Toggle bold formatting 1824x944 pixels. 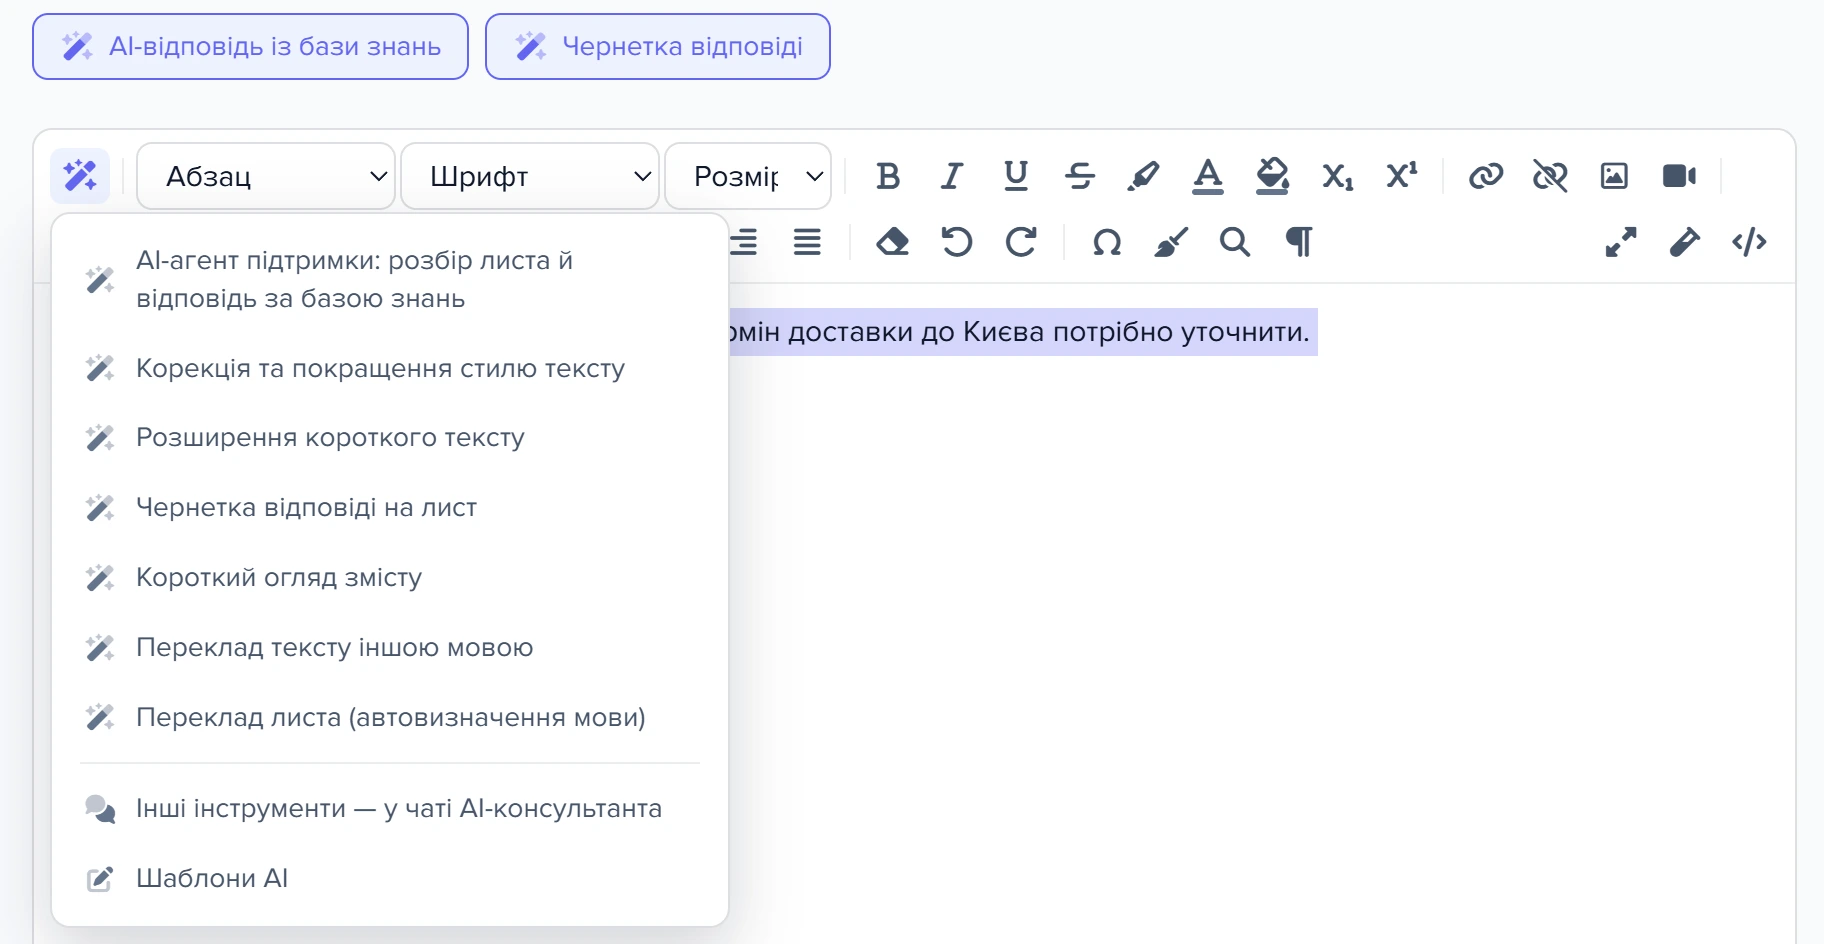tap(888, 176)
